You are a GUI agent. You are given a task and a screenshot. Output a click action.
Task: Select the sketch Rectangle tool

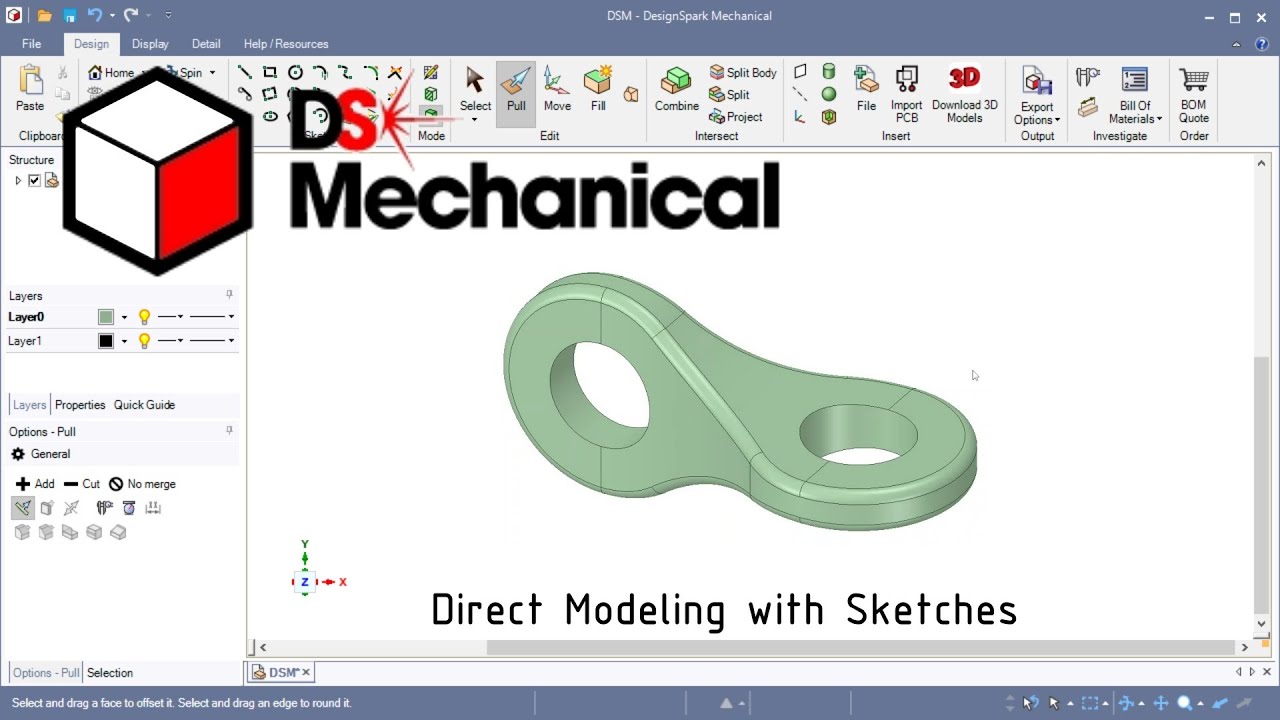(x=270, y=72)
